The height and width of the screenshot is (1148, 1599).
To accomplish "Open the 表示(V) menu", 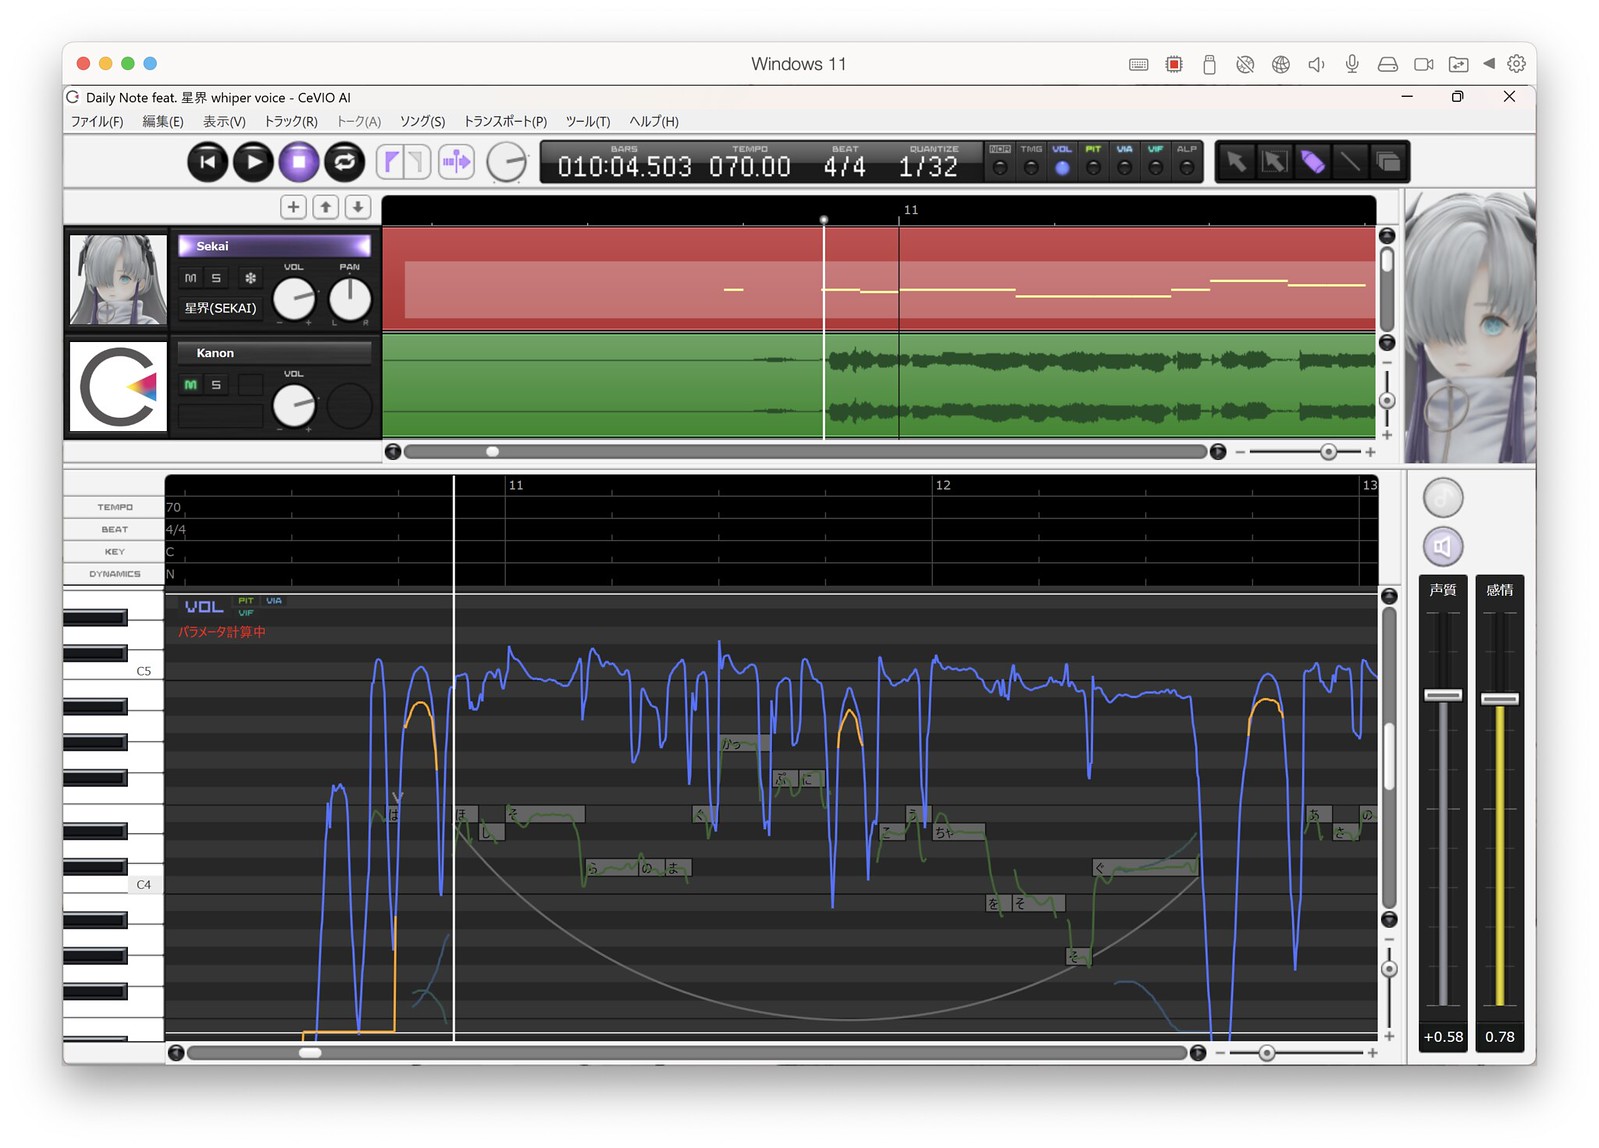I will 224,121.
